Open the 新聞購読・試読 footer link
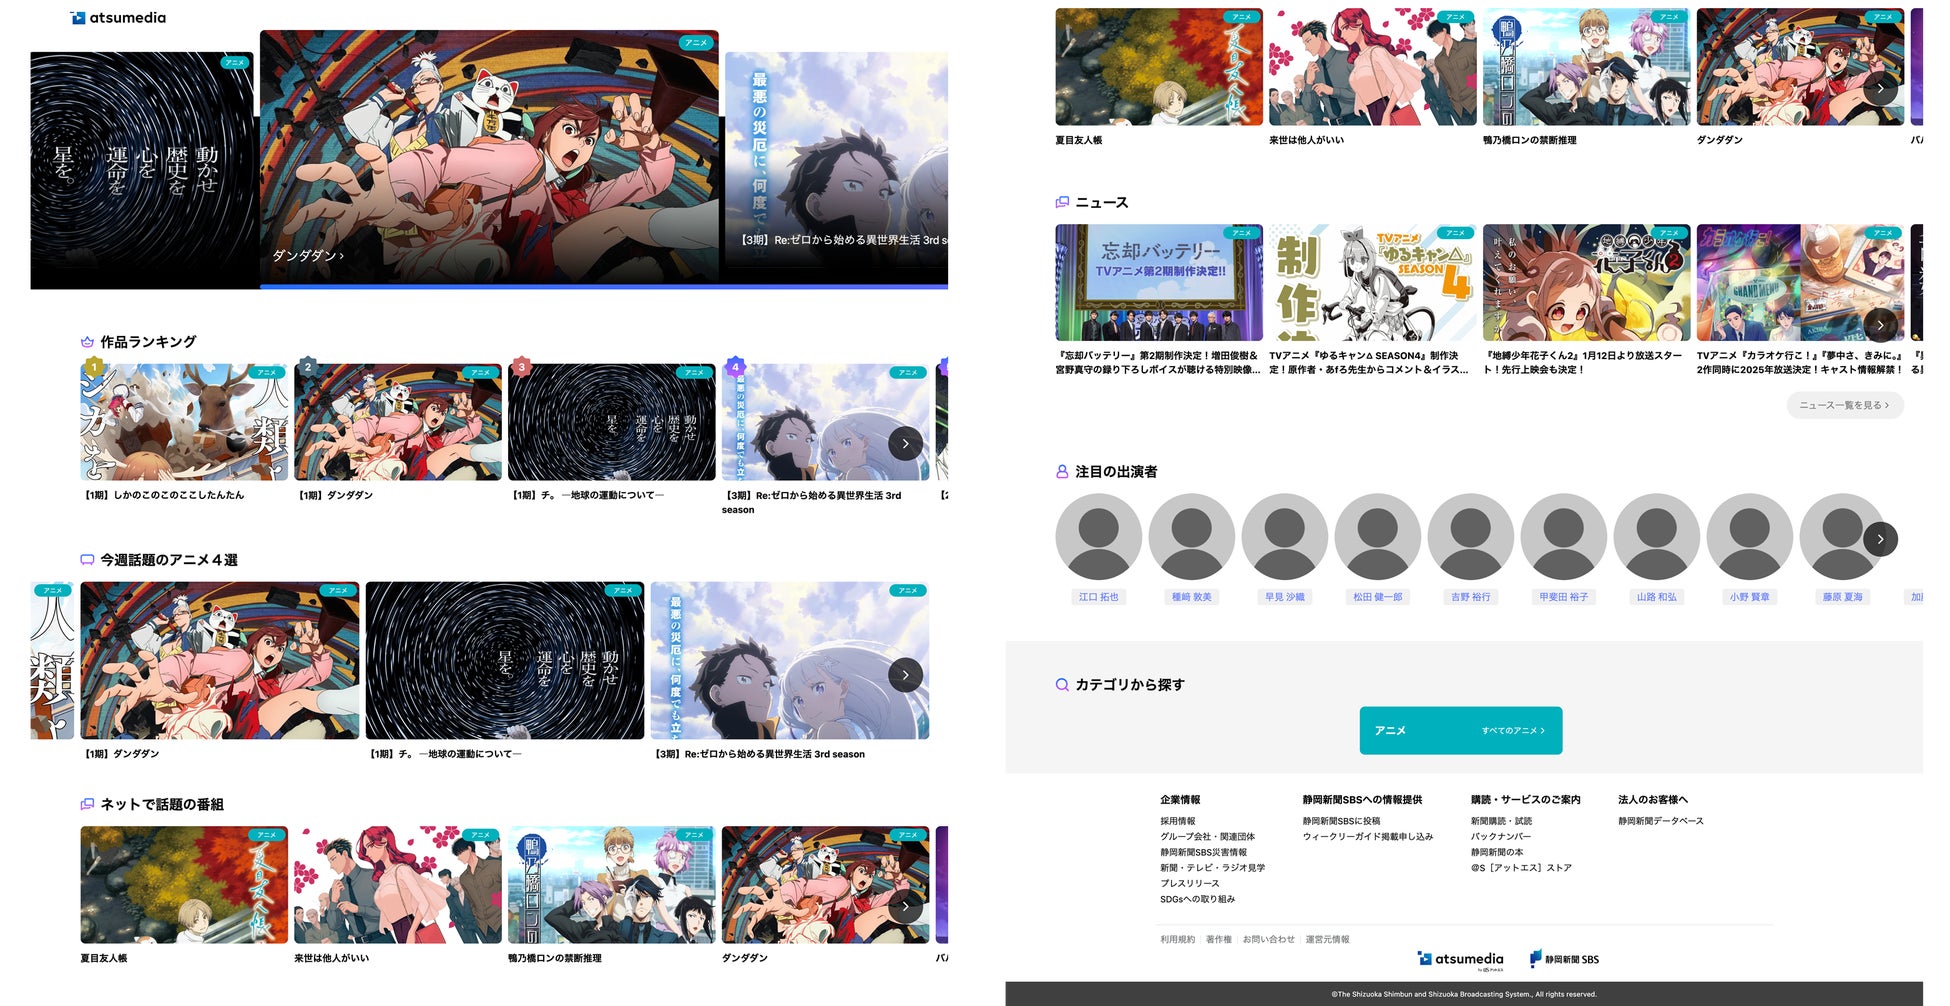This screenshot has height=1006, width=1950. pos(1501,821)
